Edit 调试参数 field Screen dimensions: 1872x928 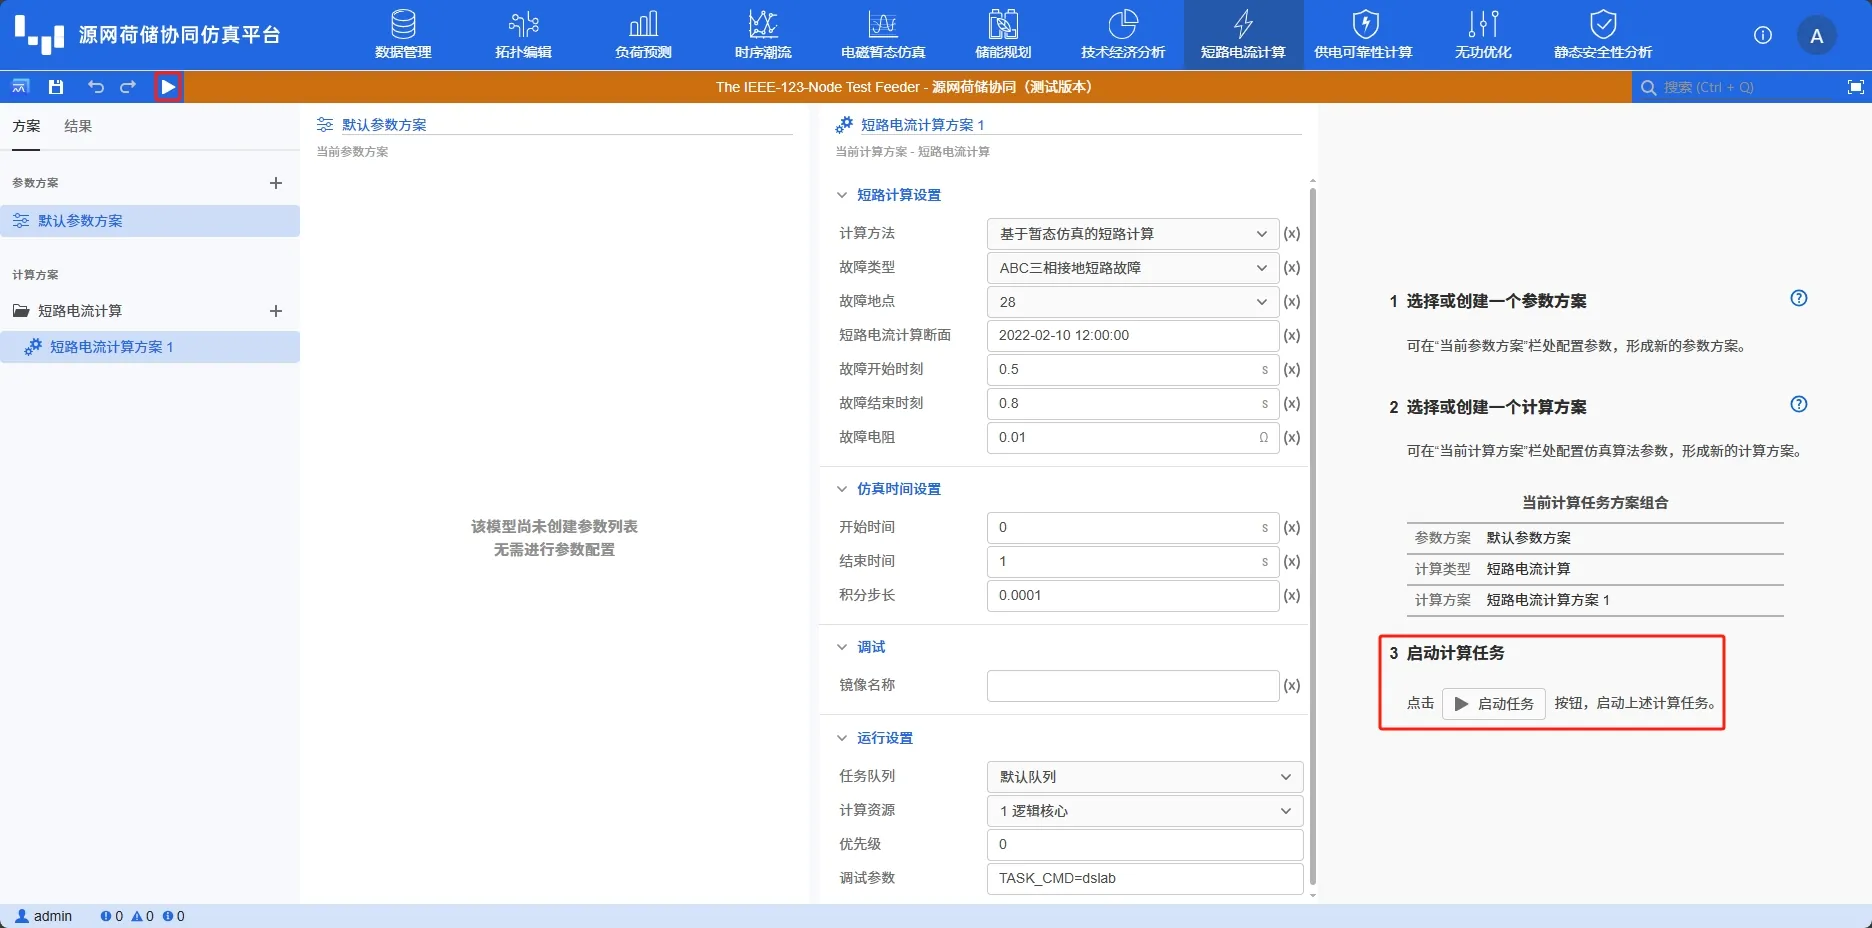coord(1145,879)
